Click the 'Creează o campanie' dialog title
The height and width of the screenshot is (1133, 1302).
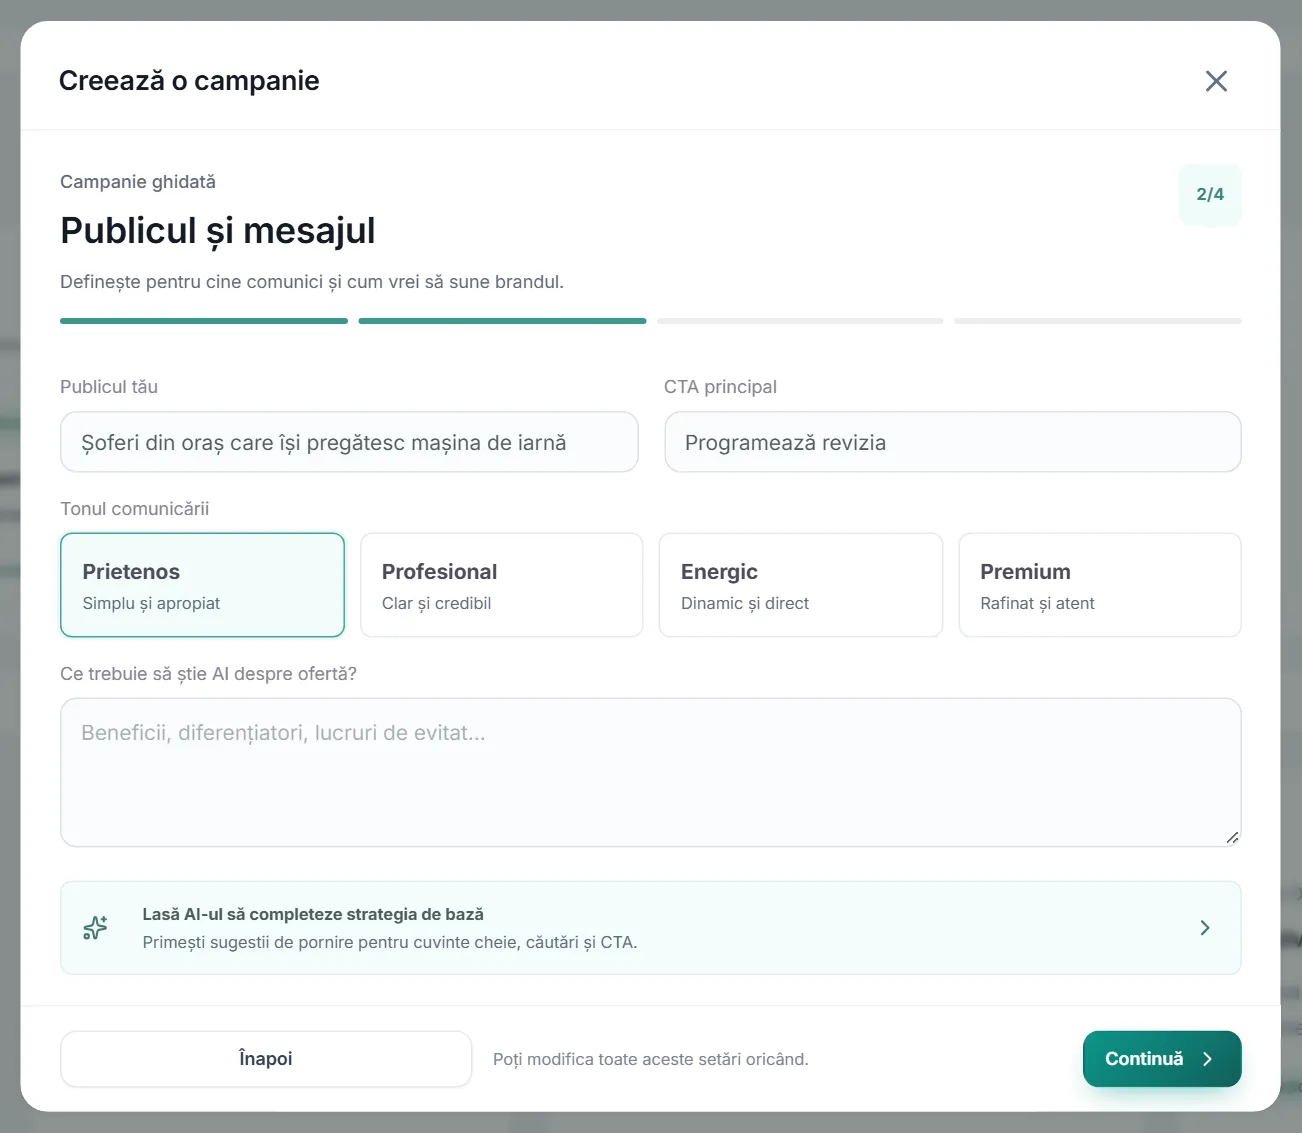(189, 81)
